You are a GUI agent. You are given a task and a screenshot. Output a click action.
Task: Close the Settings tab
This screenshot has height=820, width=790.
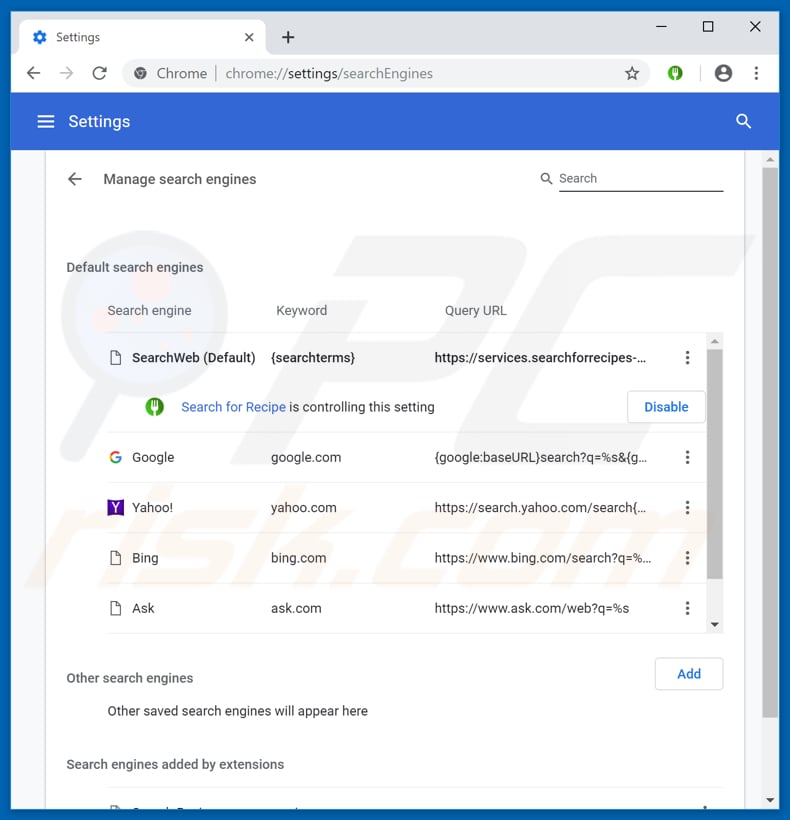(249, 37)
